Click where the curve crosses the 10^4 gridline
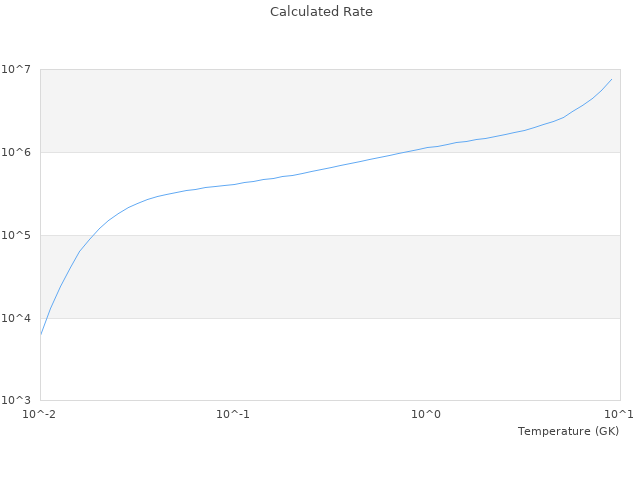Image resolution: width=640 pixels, height=480 pixels. (x=47, y=318)
